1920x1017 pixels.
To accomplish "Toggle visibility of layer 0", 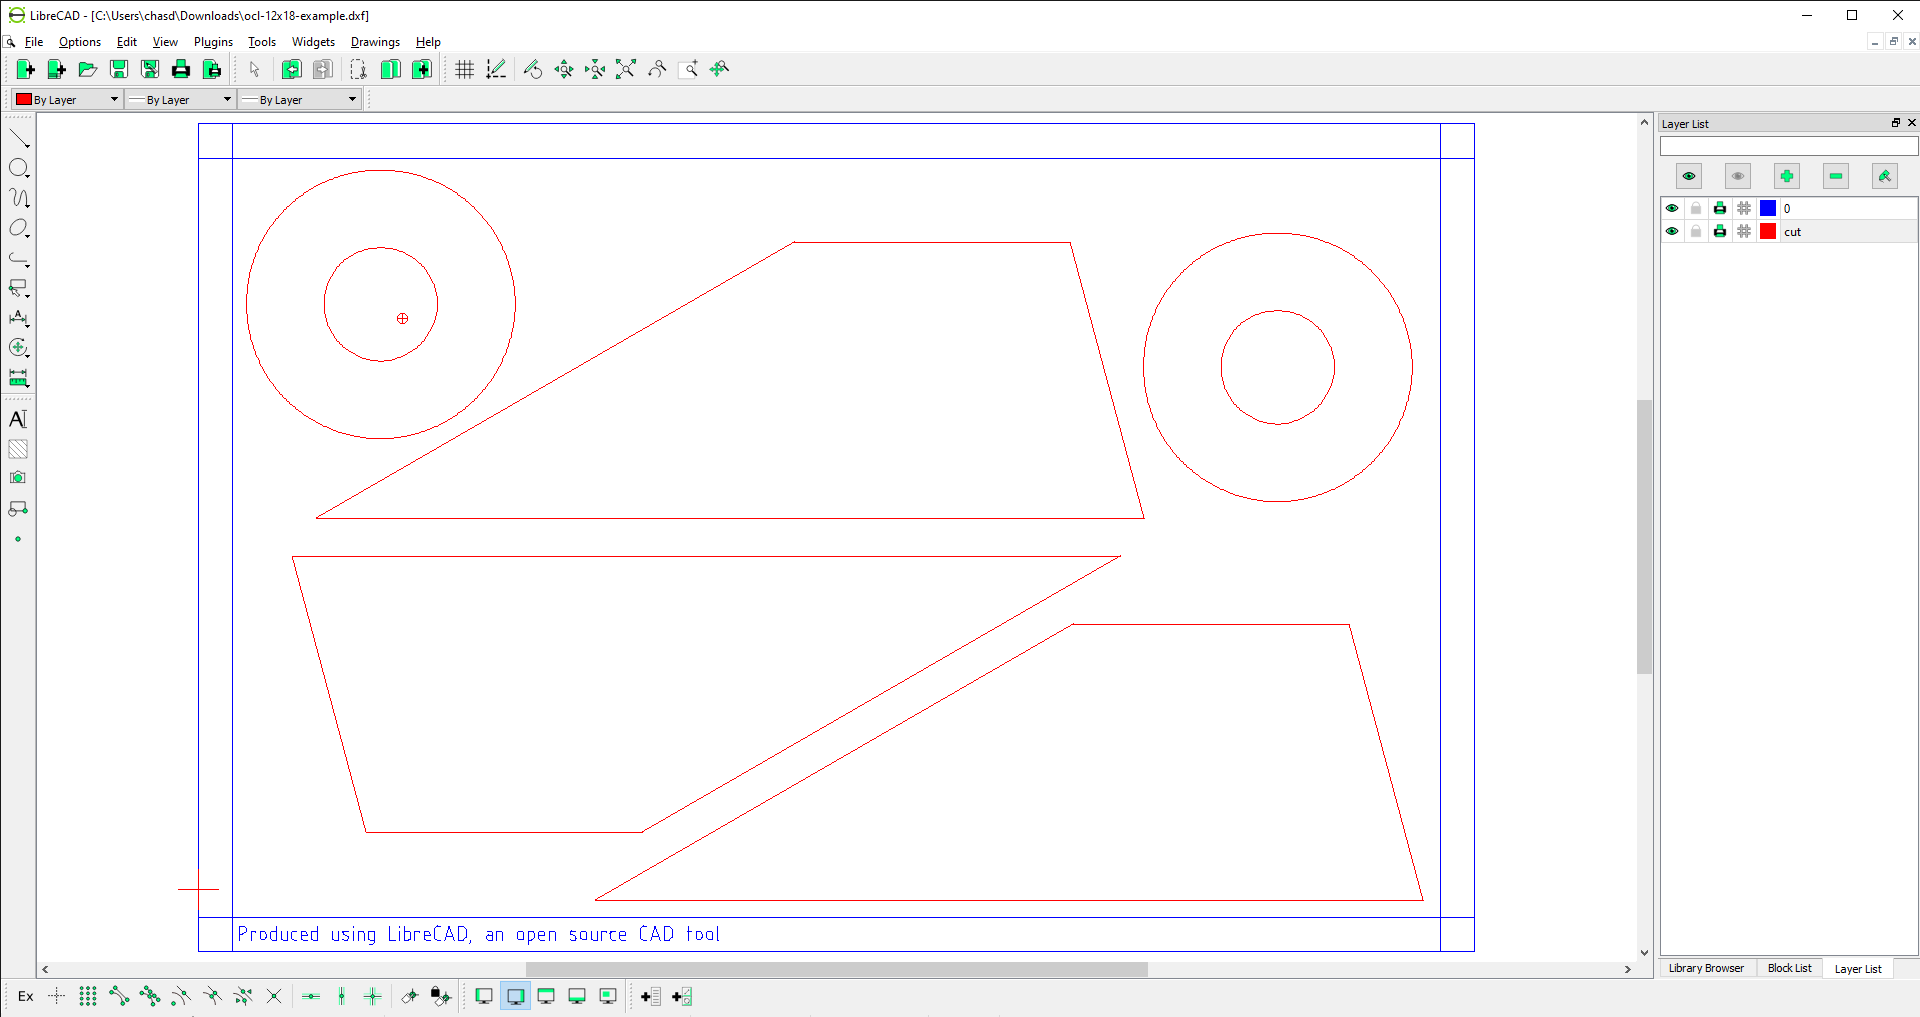I will (1672, 208).
